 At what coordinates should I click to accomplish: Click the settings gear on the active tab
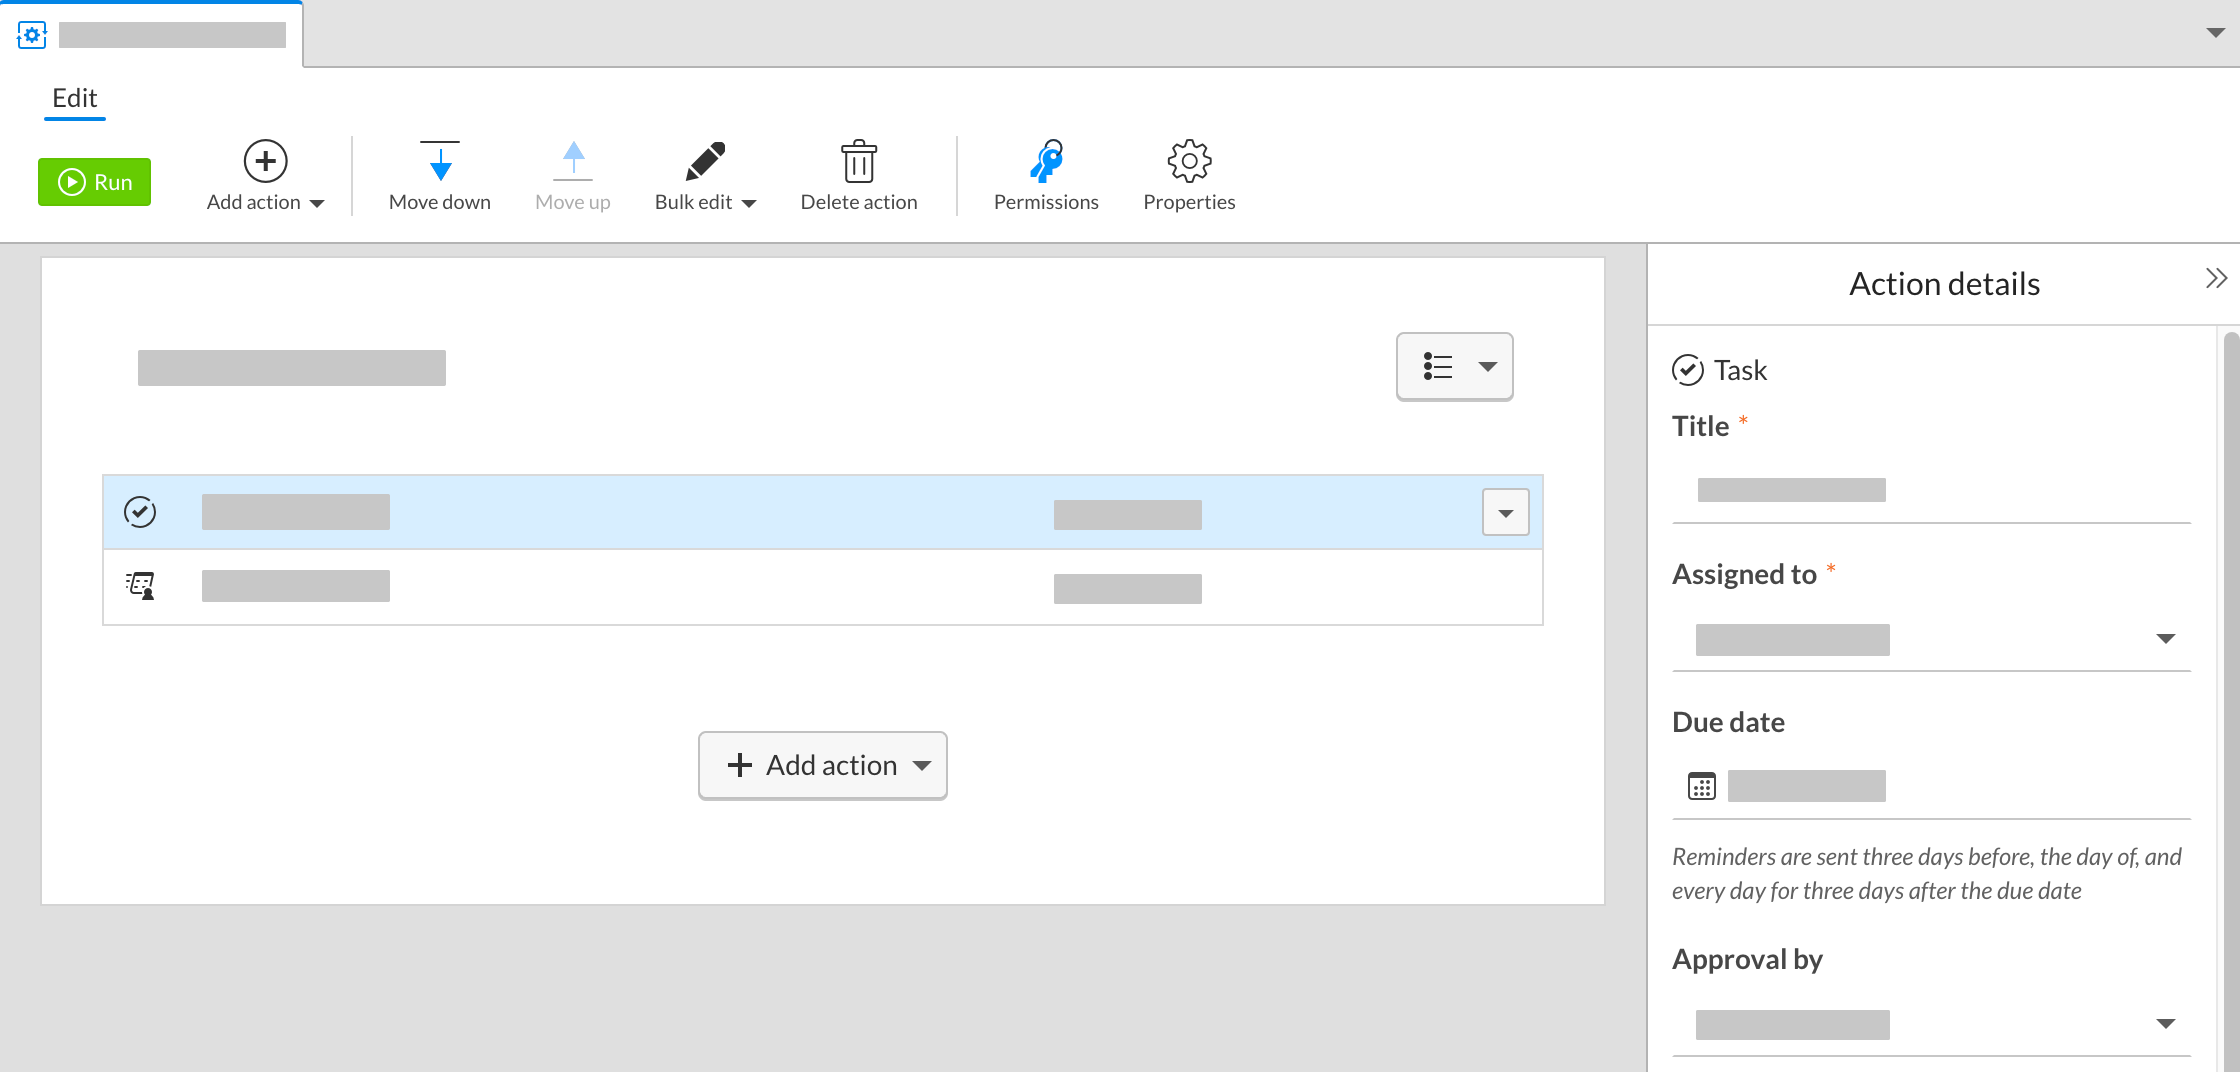(x=32, y=34)
